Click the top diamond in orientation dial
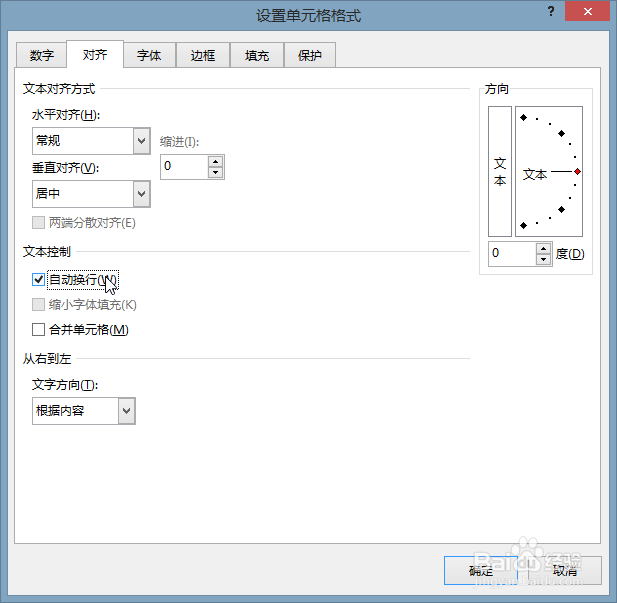Image resolution: width=617 pixels, height=603 pixels. click(x=523, y=117)
